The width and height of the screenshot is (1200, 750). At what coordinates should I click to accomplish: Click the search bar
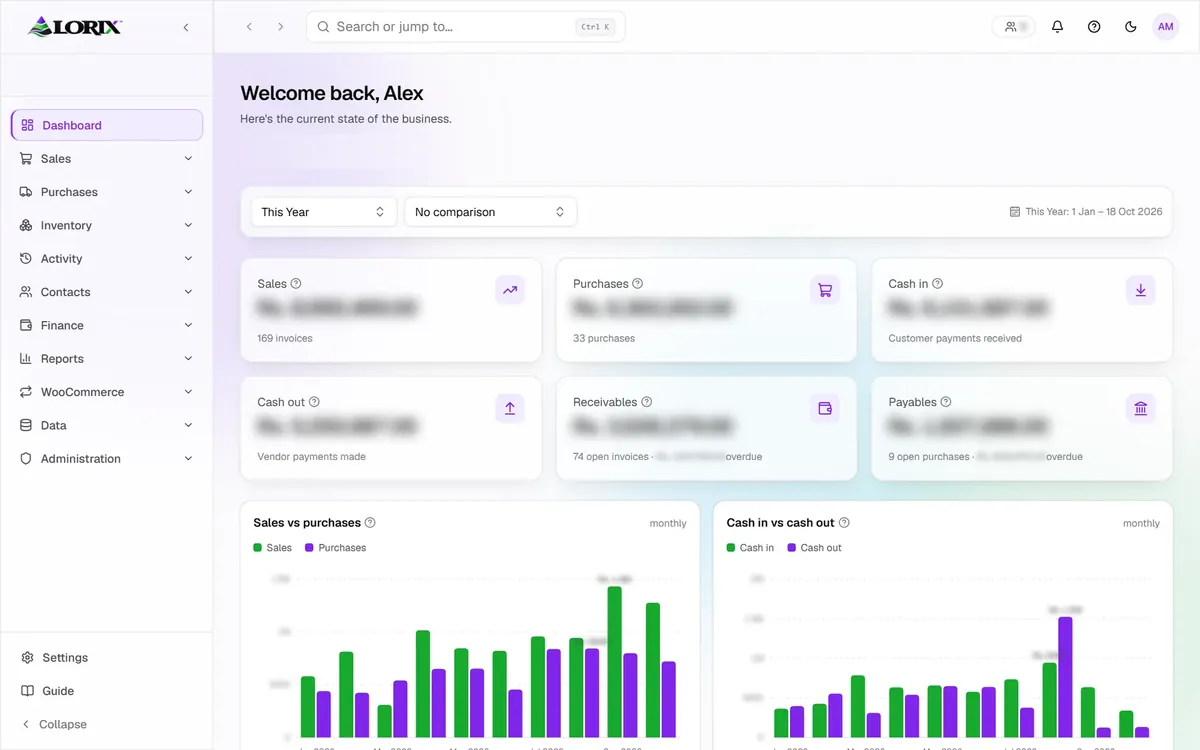click(466, 27)
